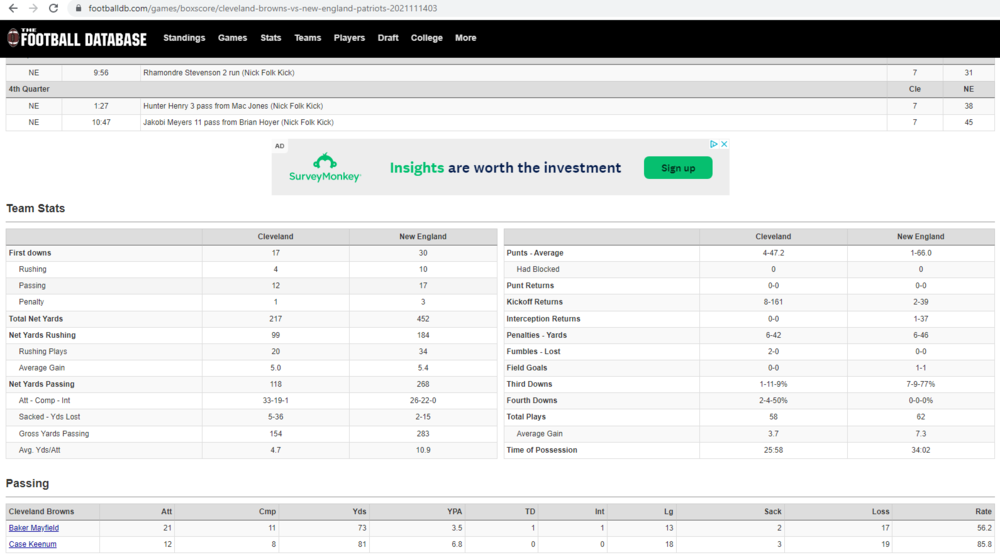Viewport: 1000px width, 555px height.
Task: Reload the page with the refresh icon
Action: 54,8
